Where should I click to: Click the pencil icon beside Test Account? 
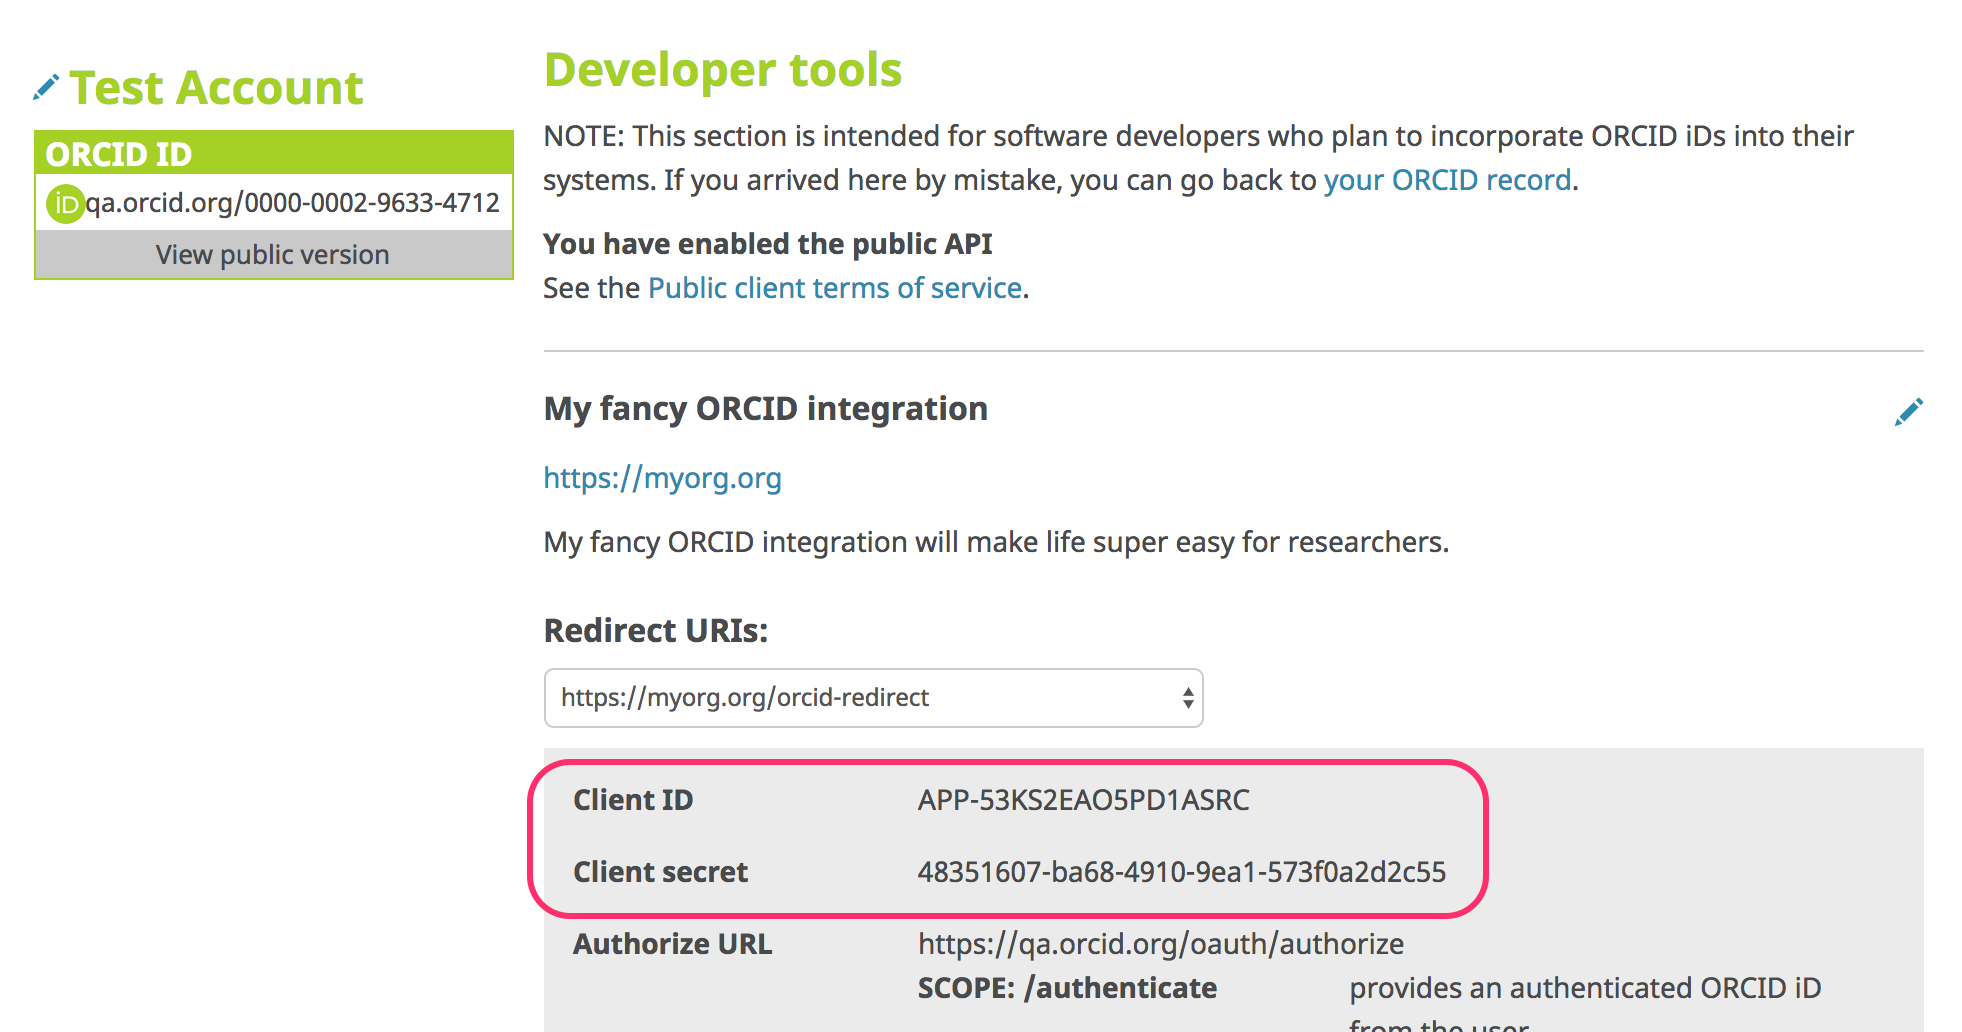(46, 87)
